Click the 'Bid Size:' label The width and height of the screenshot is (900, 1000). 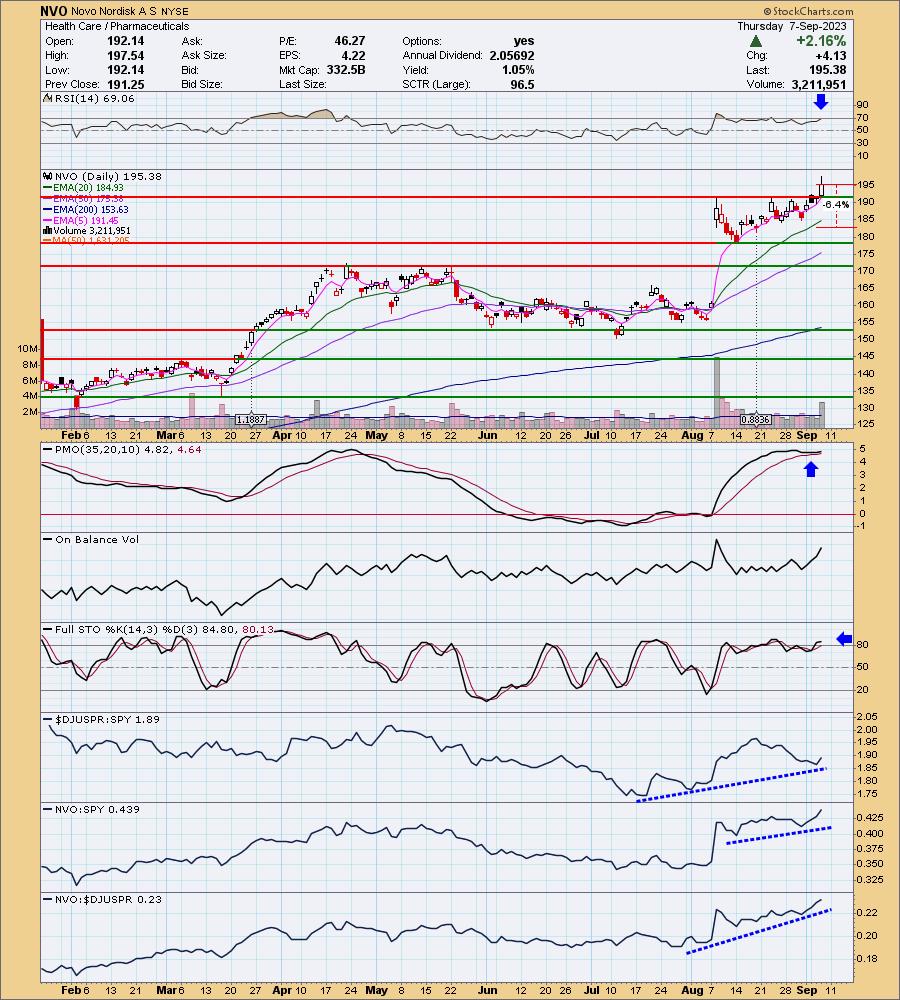tap(202, 84)
